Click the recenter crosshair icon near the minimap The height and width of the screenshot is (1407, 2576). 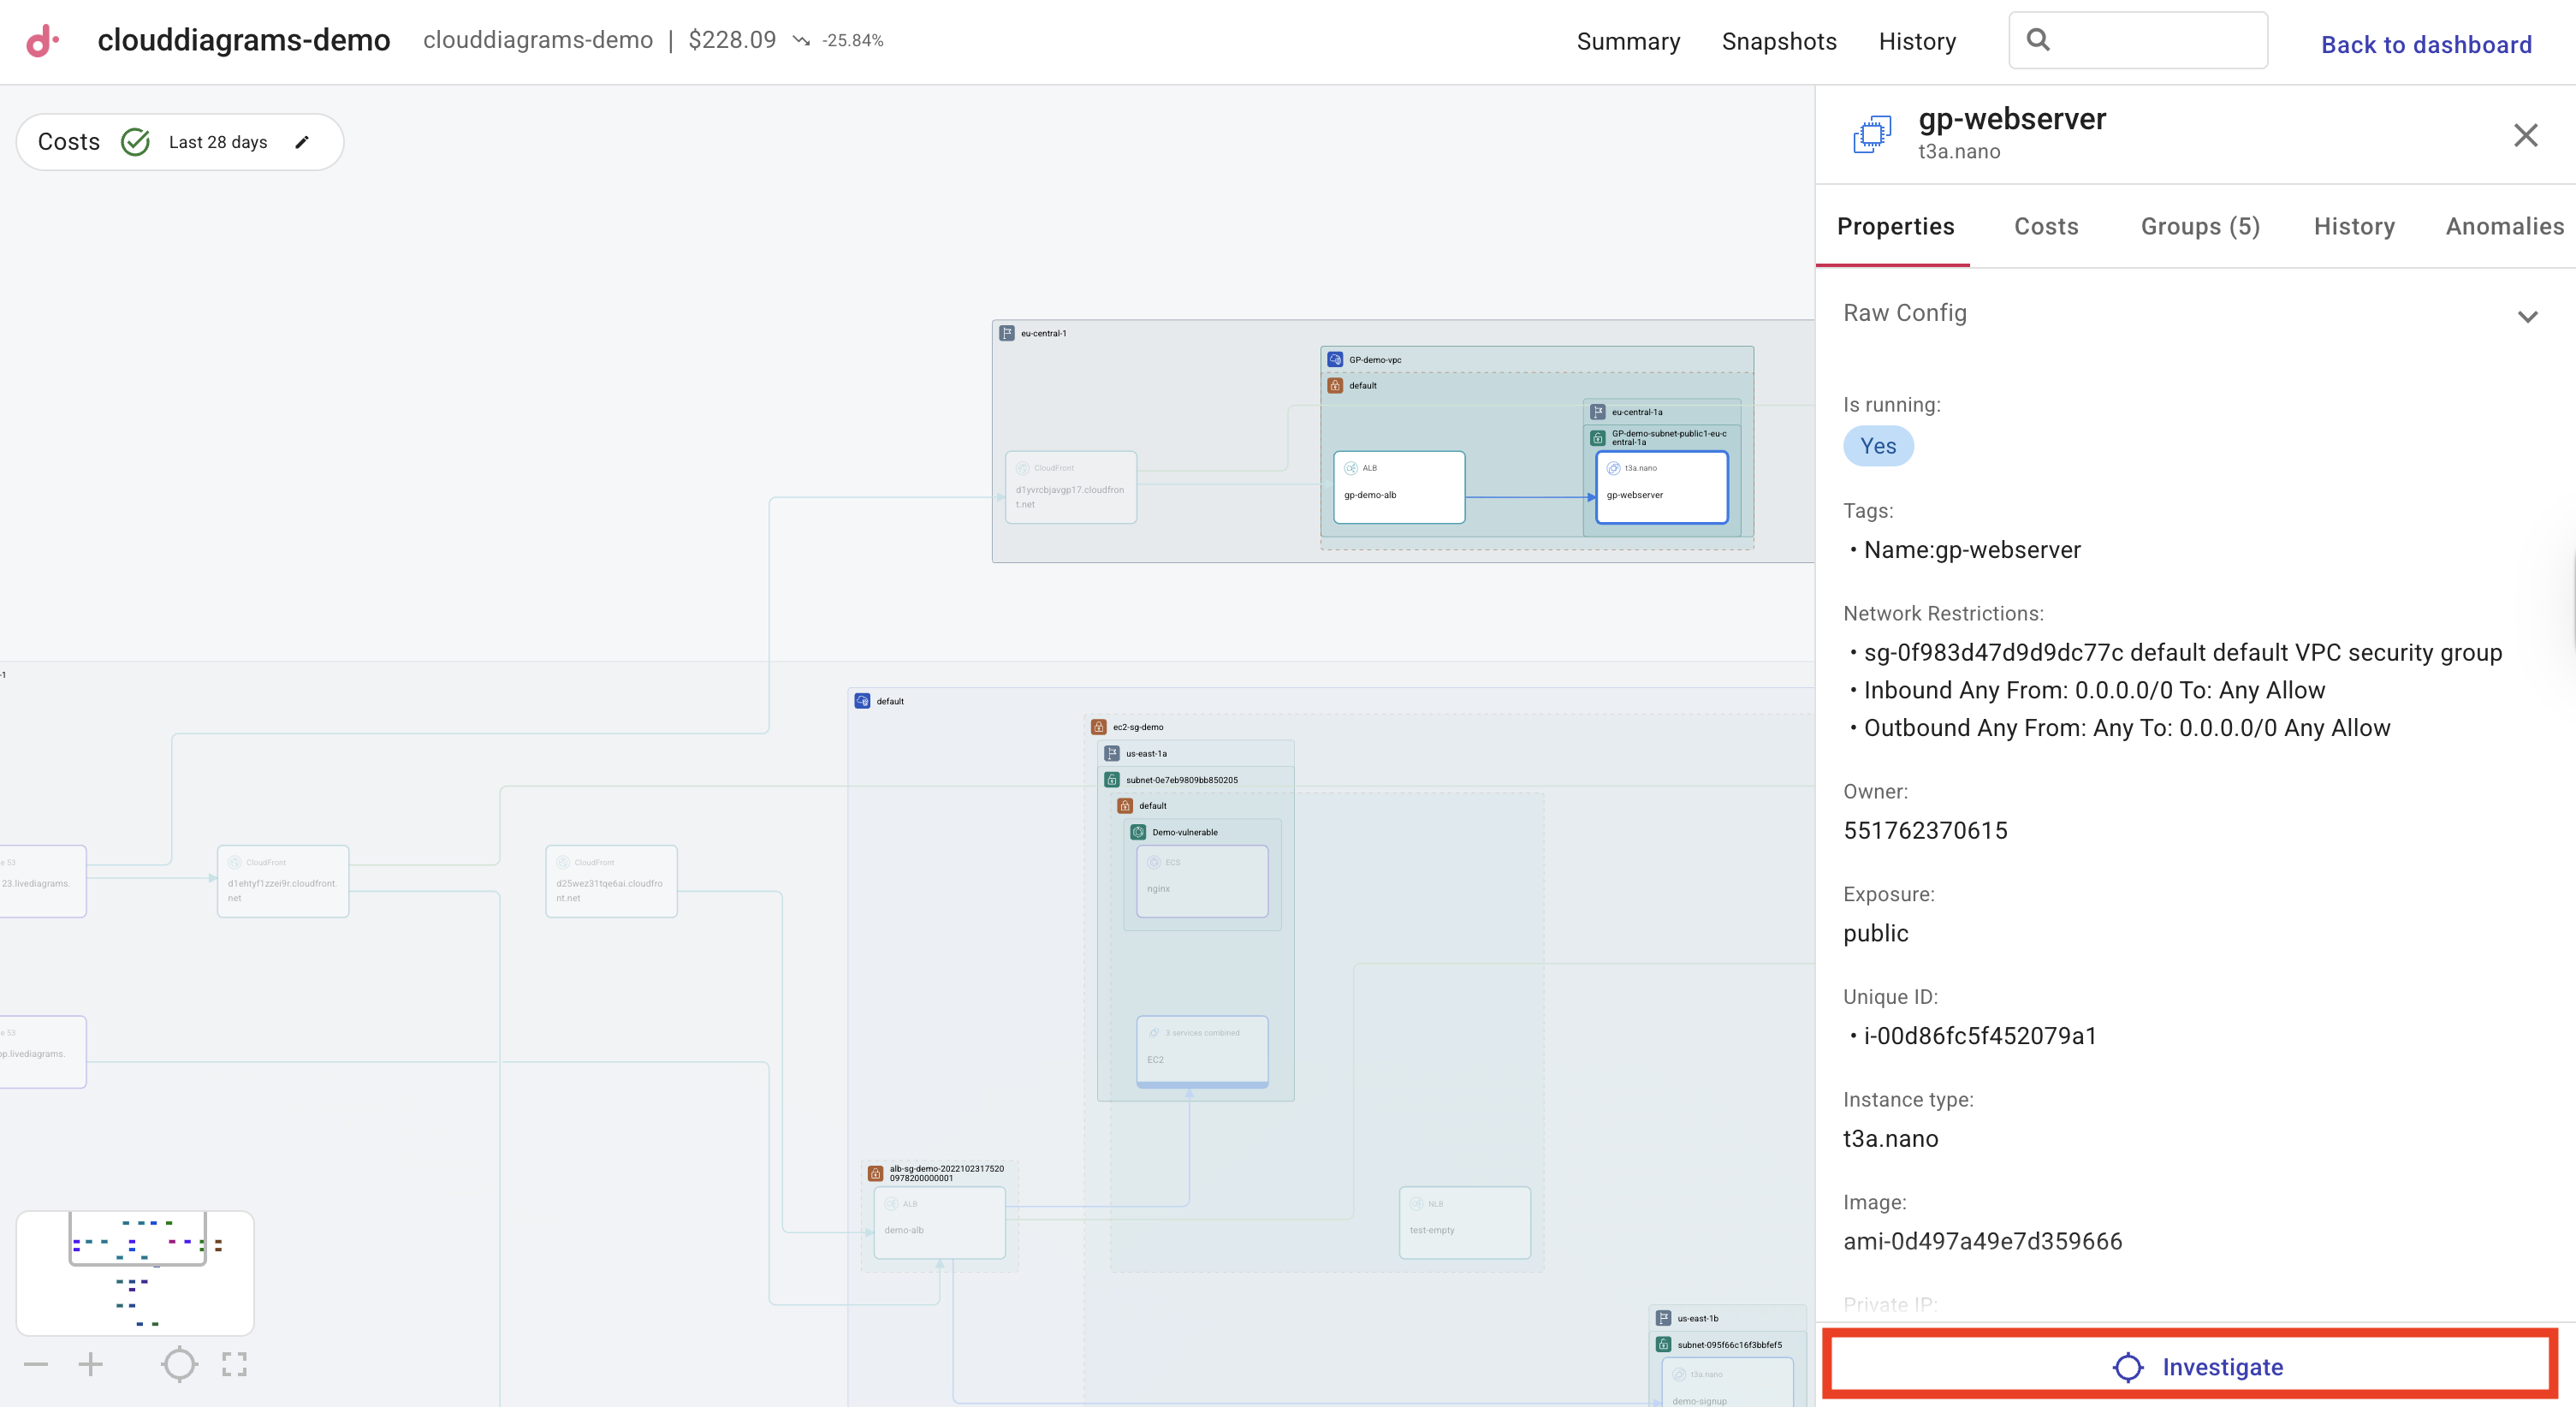[x=179, y=1364]
